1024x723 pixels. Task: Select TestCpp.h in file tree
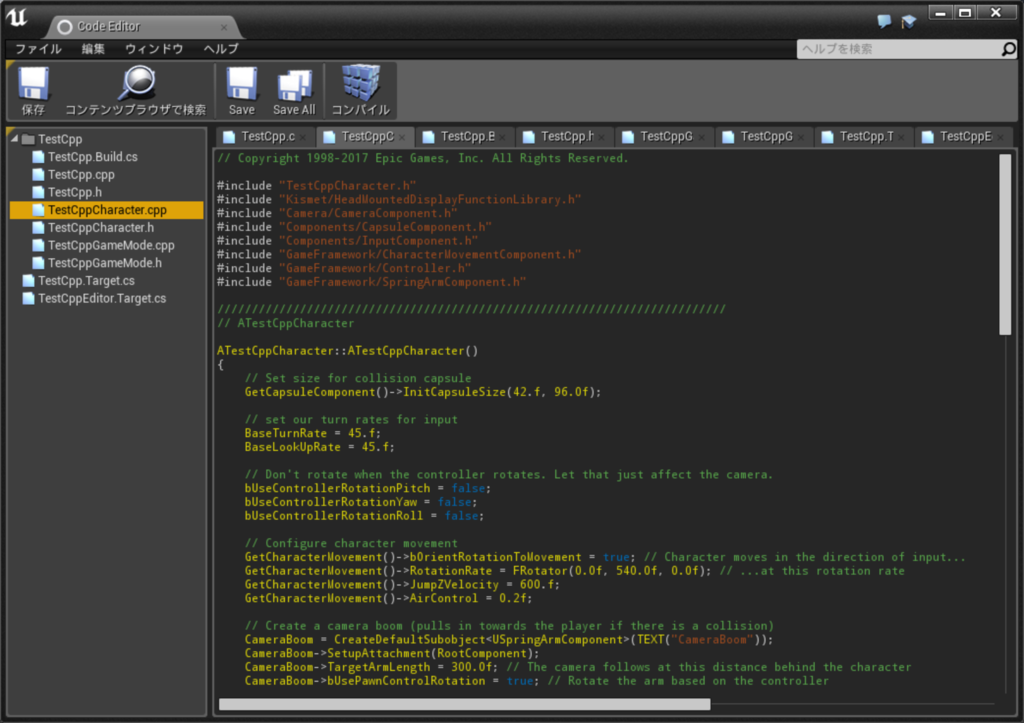106,192
